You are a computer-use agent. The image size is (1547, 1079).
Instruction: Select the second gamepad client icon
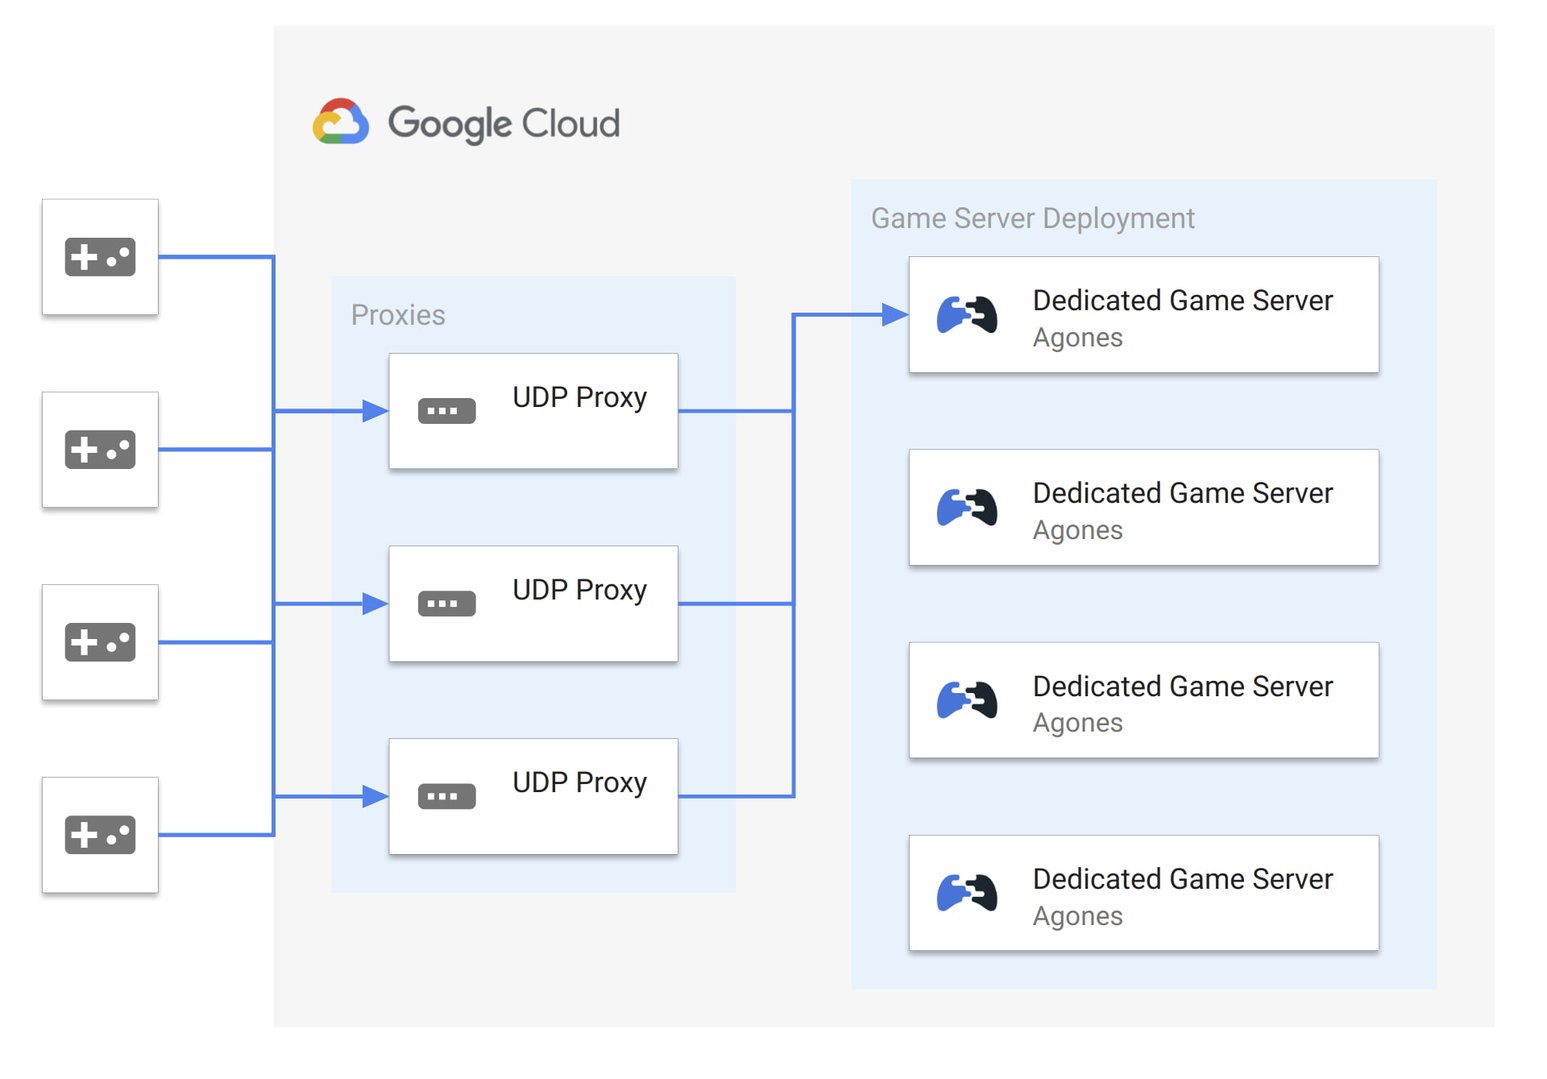tap(99, 450)
